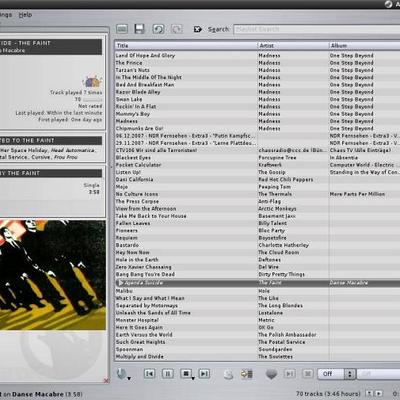This screenshot has width=400, height=400.
Task: Click '70 tracks (3:46 hours)' status text
Action: [328, 394]
